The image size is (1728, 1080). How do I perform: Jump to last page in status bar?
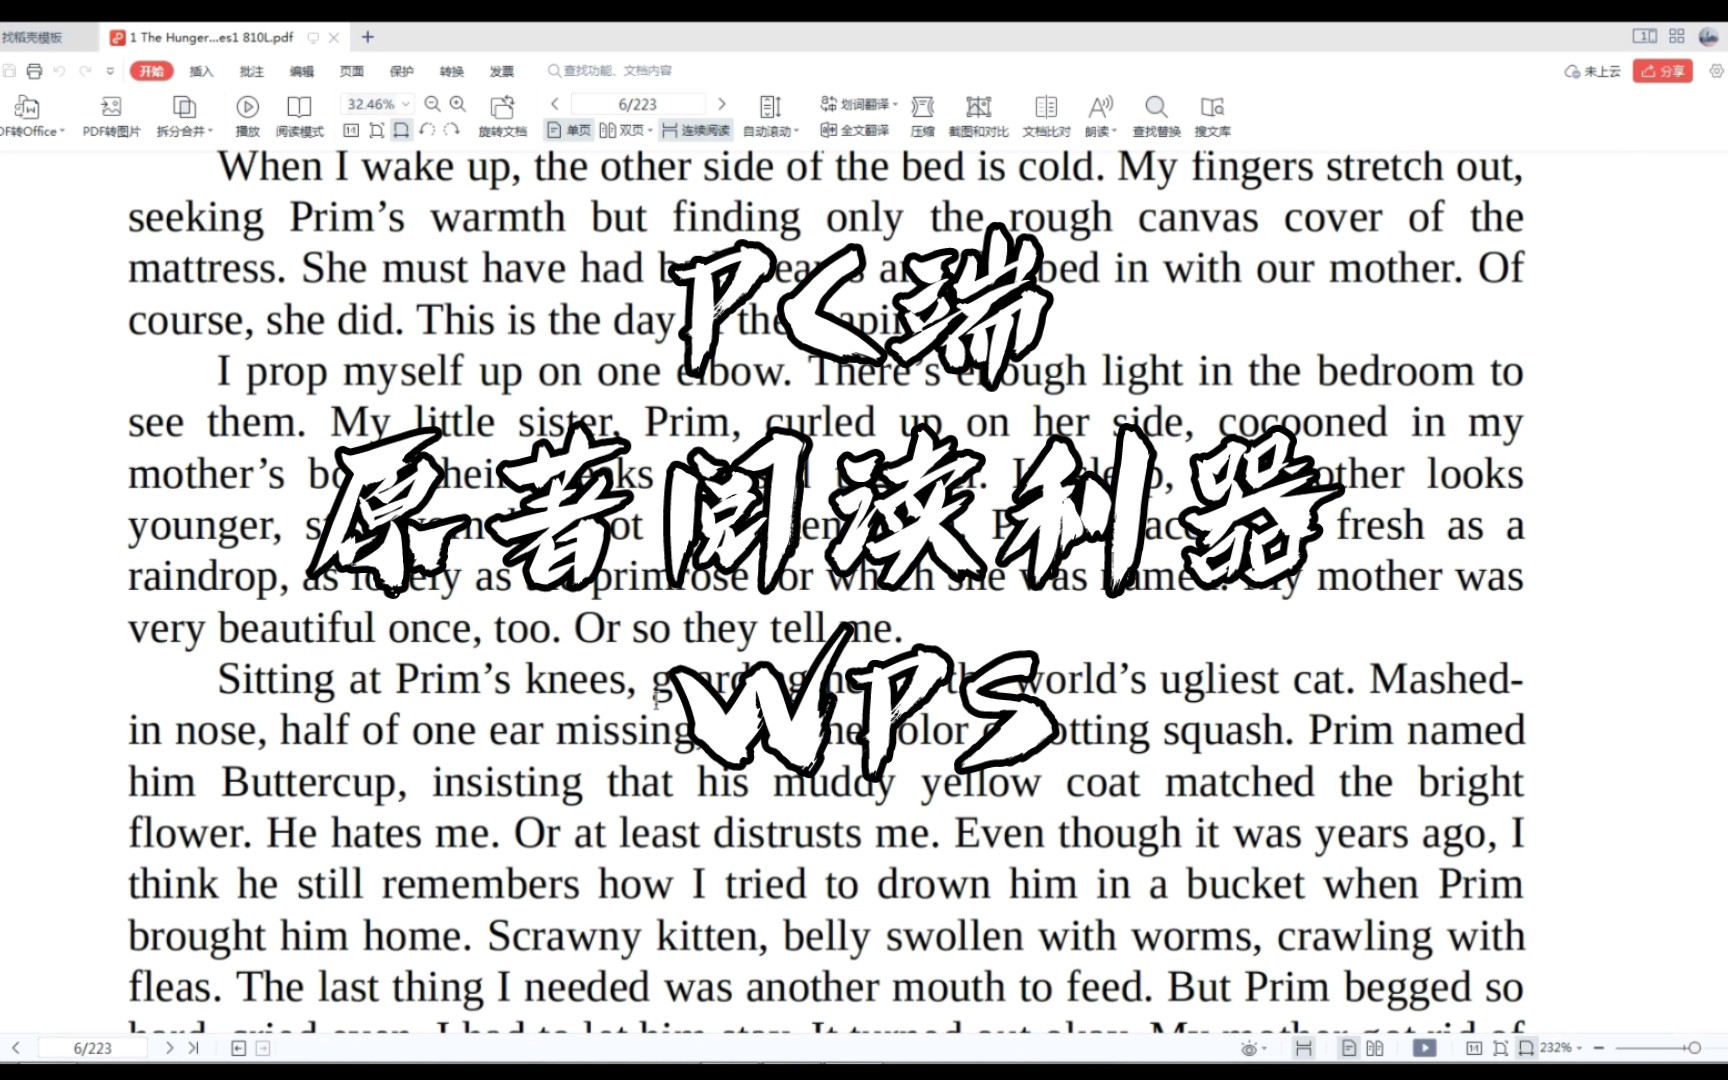tap(193, 1048)
